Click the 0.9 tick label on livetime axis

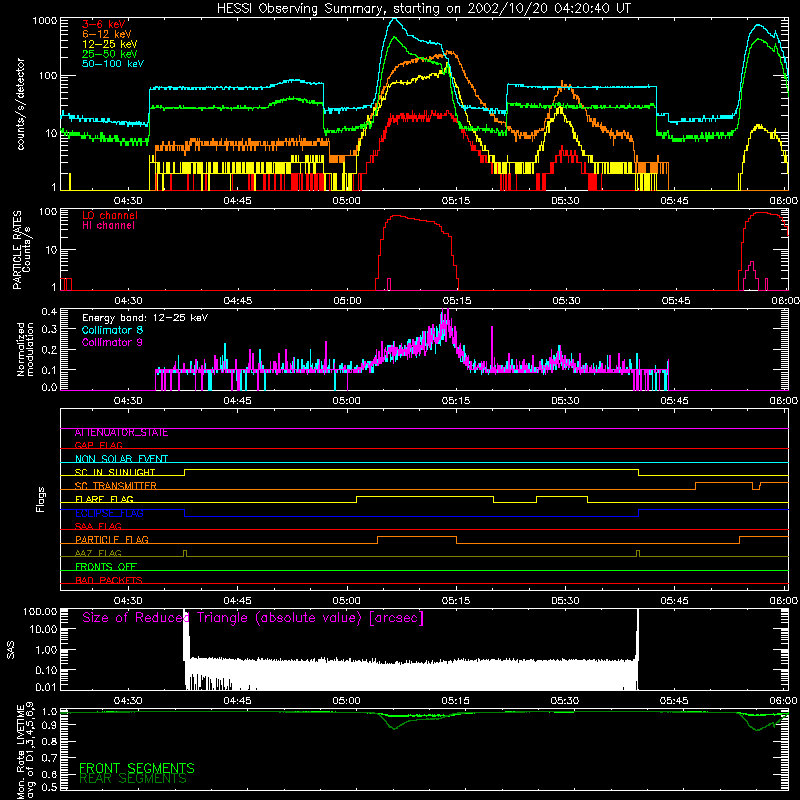[49, 727]
